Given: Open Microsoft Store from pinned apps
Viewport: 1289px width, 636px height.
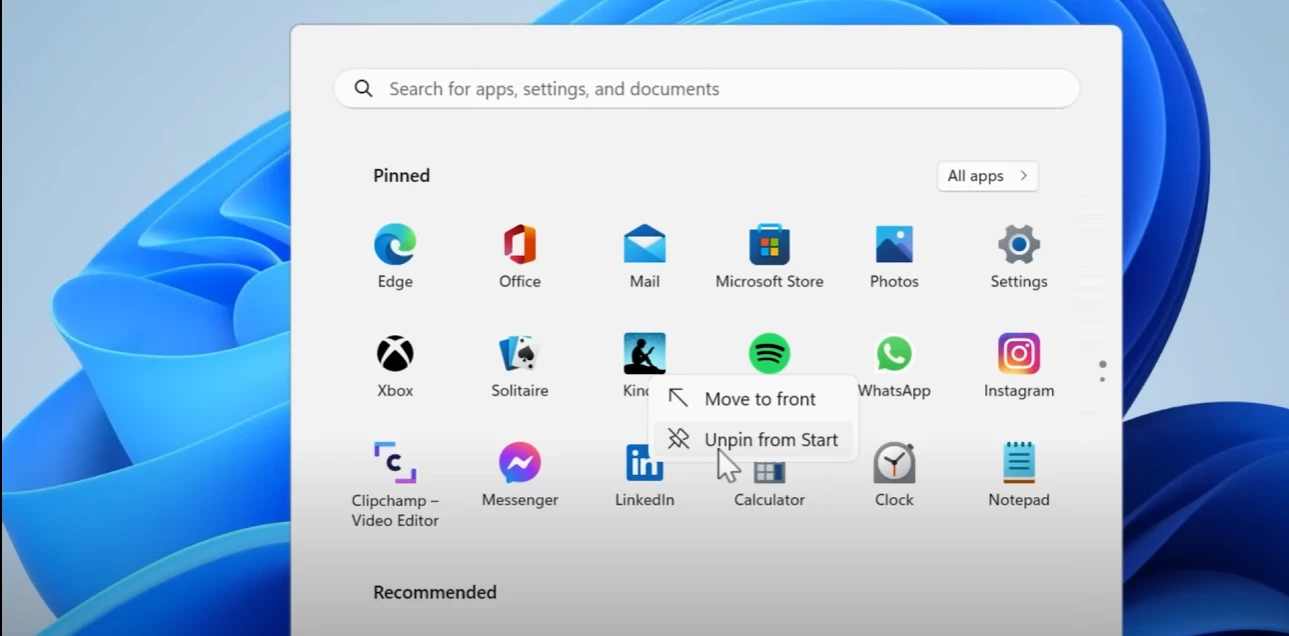Looking at the screenshot, I should [x=769, y=245].
